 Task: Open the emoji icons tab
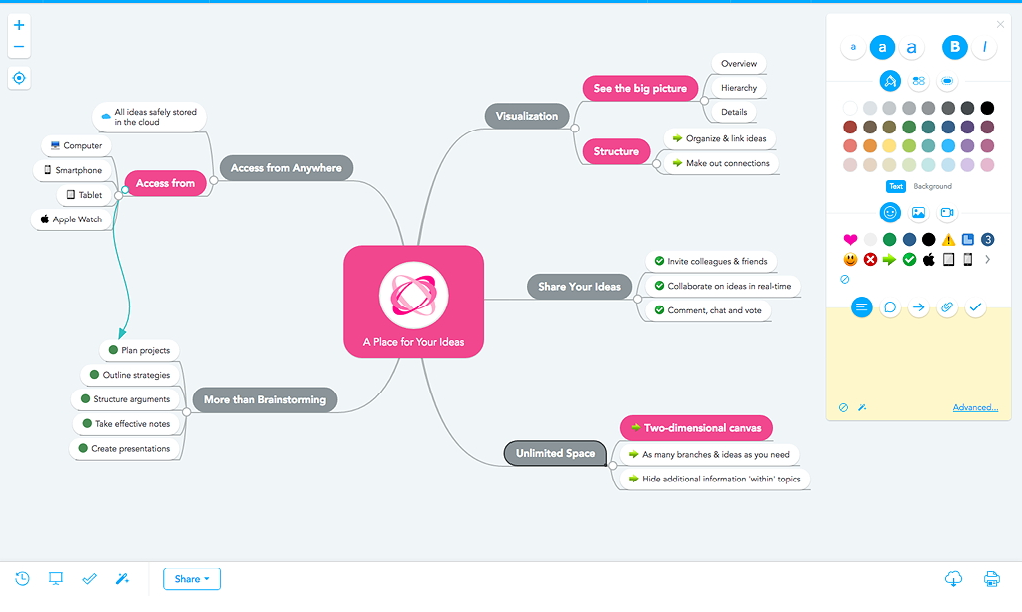(890, 212)
